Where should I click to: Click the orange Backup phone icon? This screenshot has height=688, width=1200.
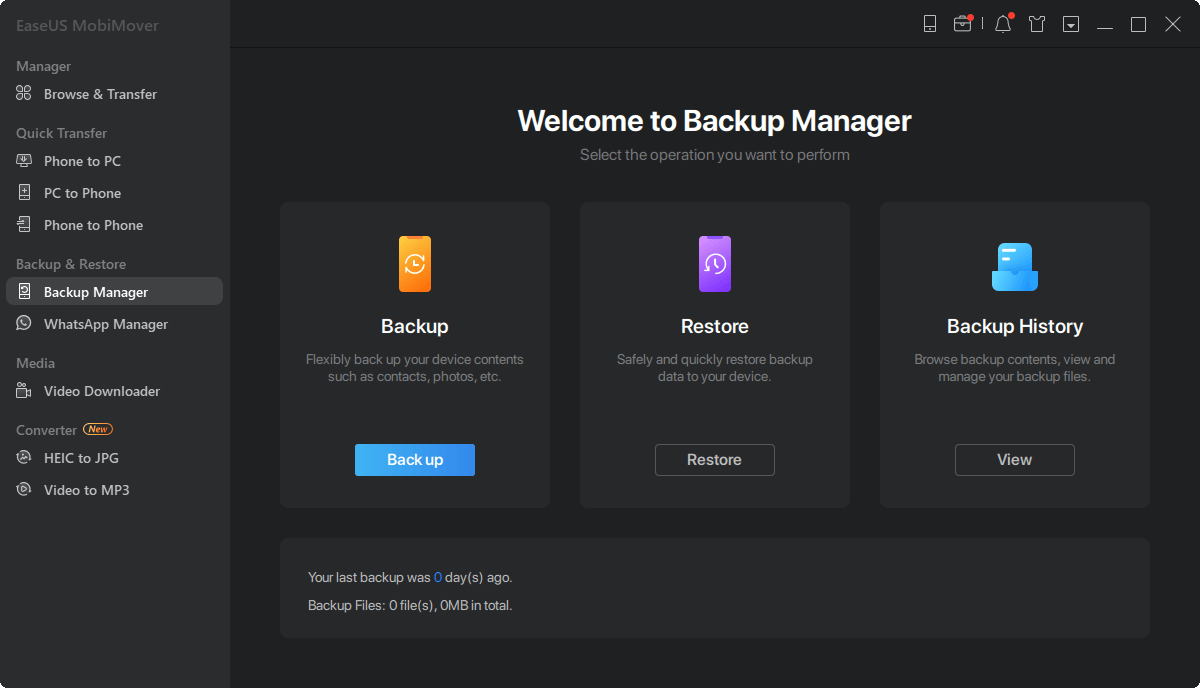coord(415,264)
